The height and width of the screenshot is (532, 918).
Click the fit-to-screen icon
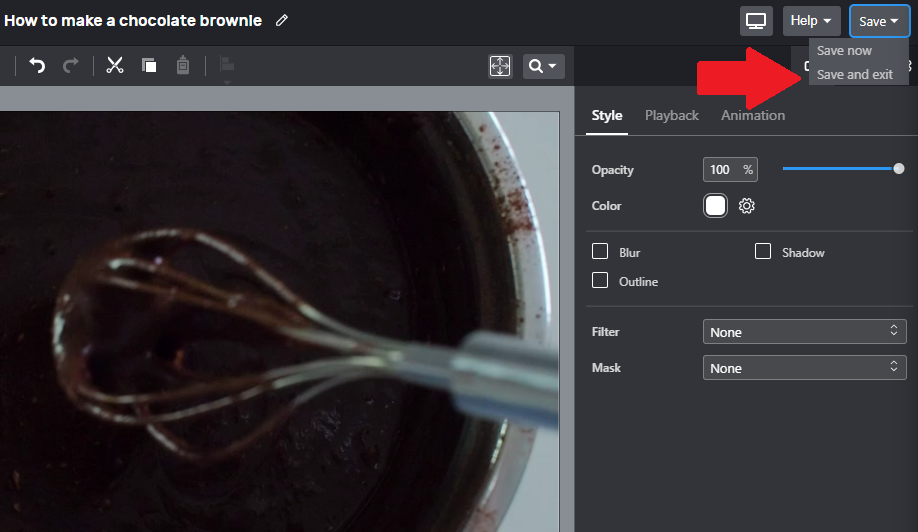(x=500, y=66)
